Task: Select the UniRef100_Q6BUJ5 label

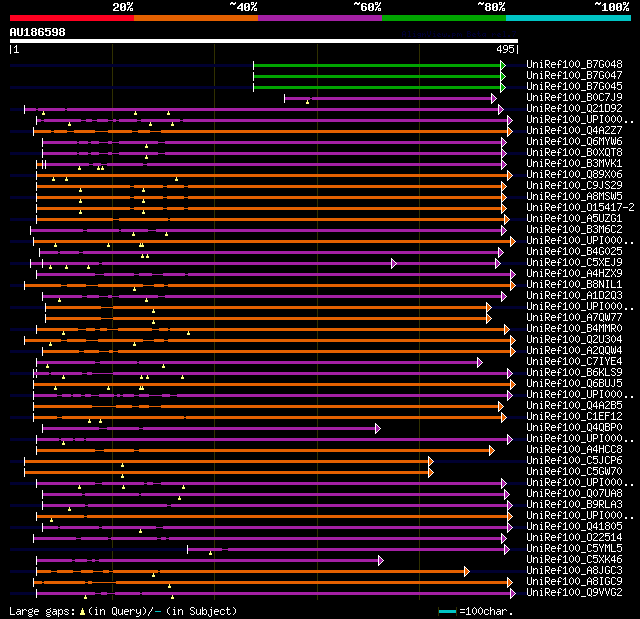Action: tap(574, 384)
